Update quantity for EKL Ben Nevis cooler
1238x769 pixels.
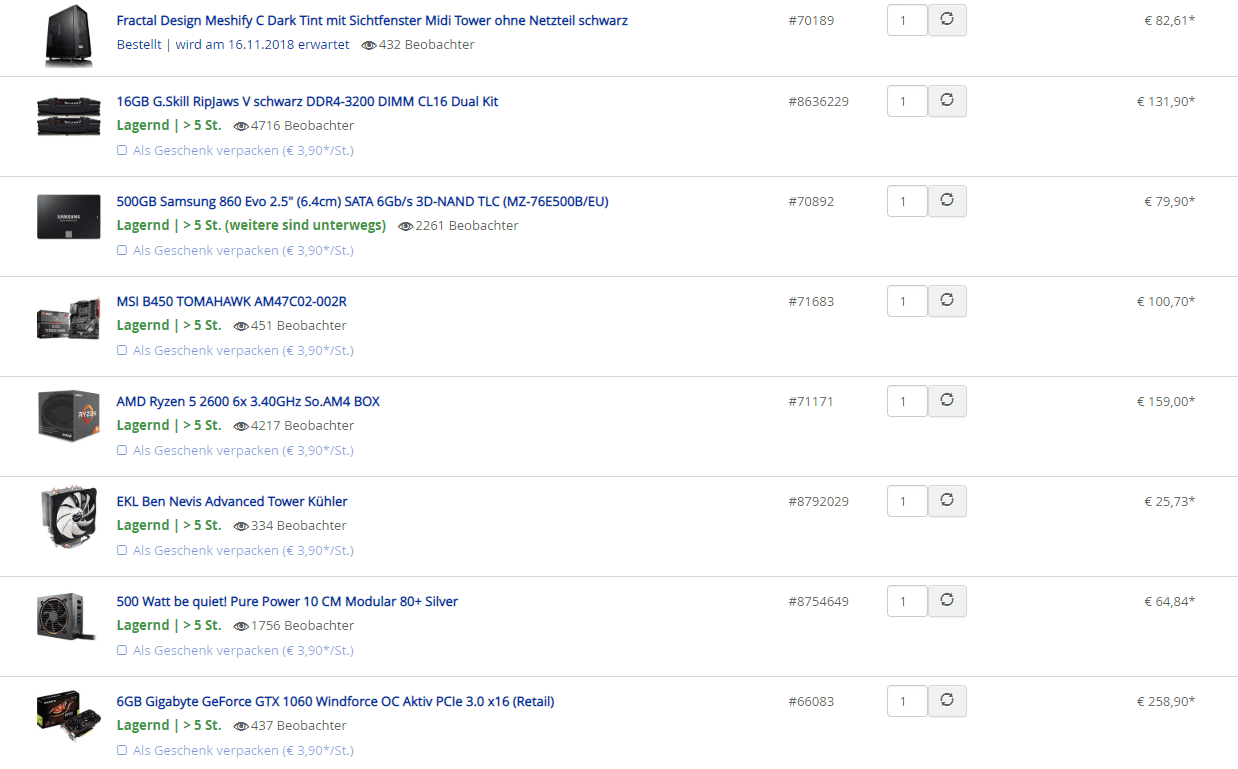pos(947,501)
